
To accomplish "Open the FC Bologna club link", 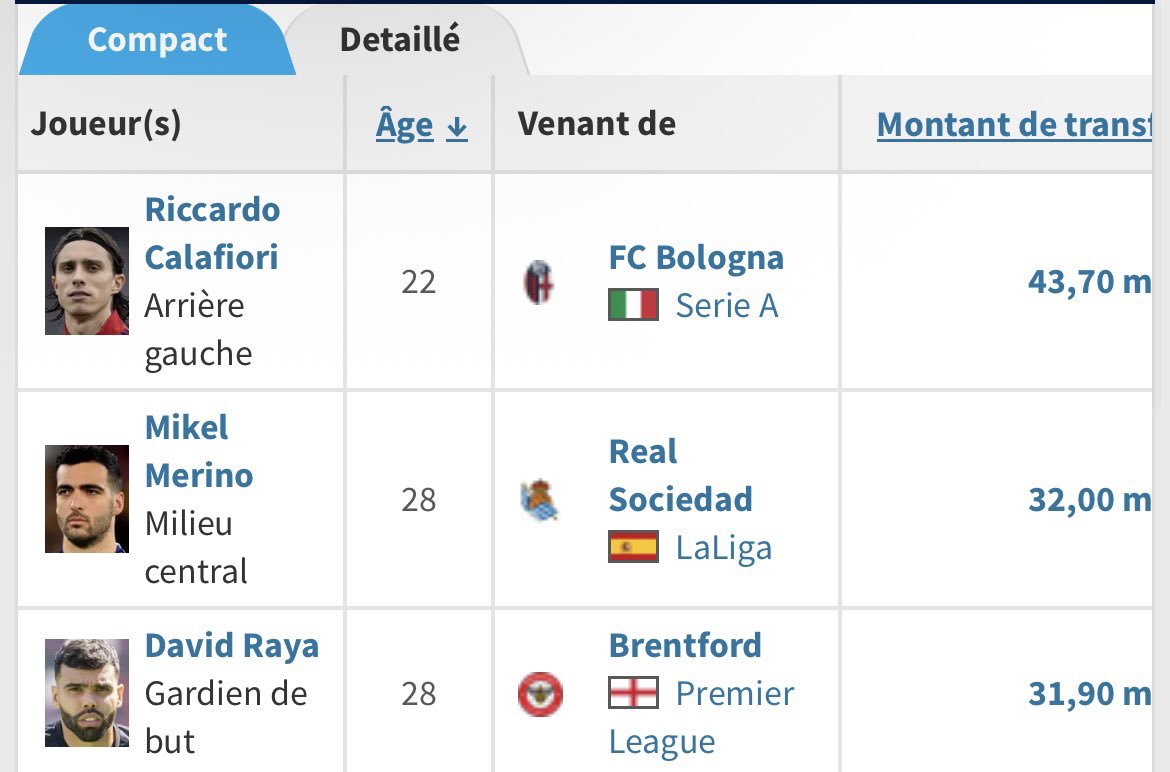I will pyautogui.click(x=696, y=257).
